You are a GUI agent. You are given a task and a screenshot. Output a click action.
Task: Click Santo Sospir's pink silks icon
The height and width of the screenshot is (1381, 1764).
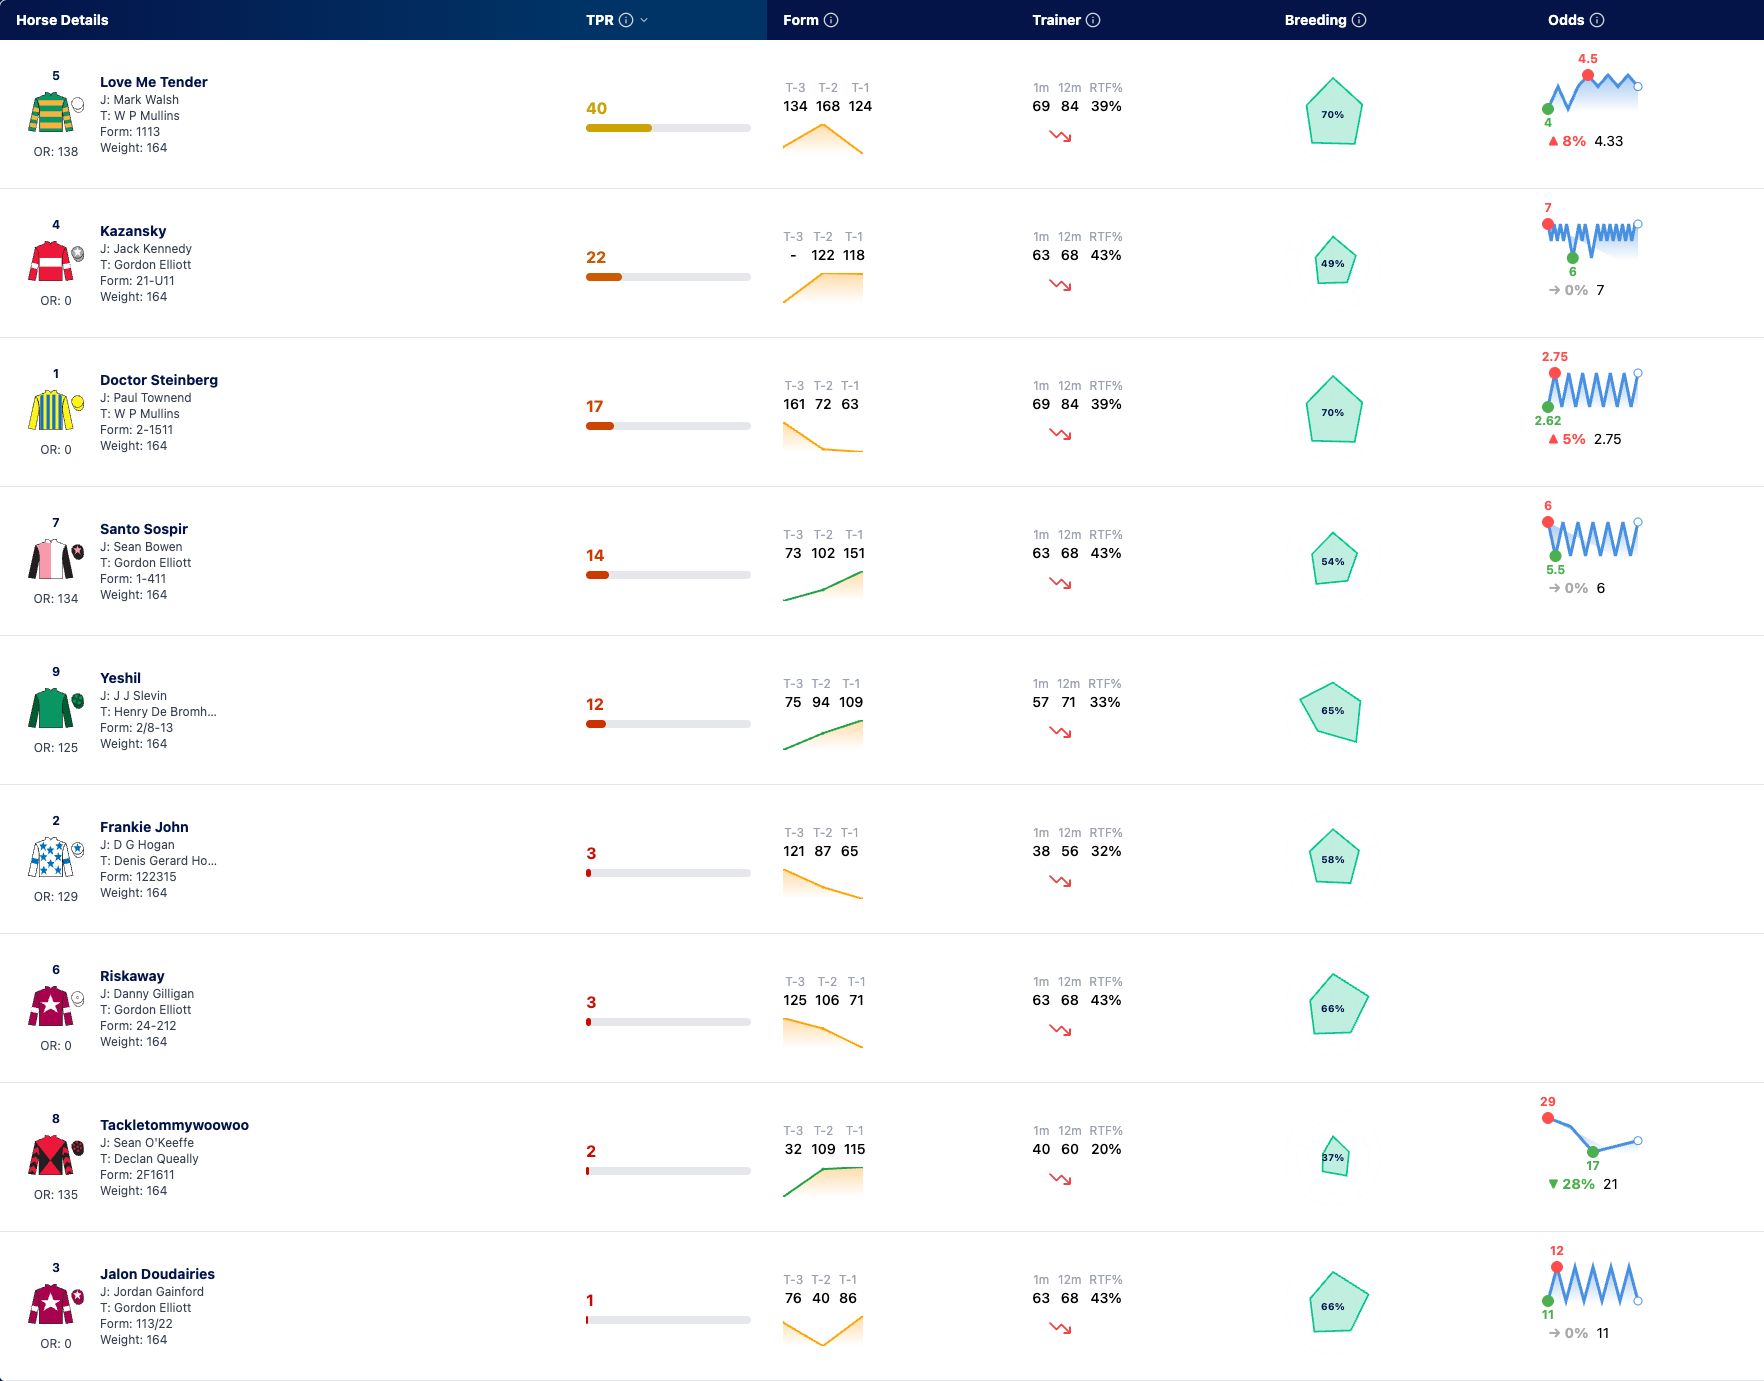(x=51, y=559)
